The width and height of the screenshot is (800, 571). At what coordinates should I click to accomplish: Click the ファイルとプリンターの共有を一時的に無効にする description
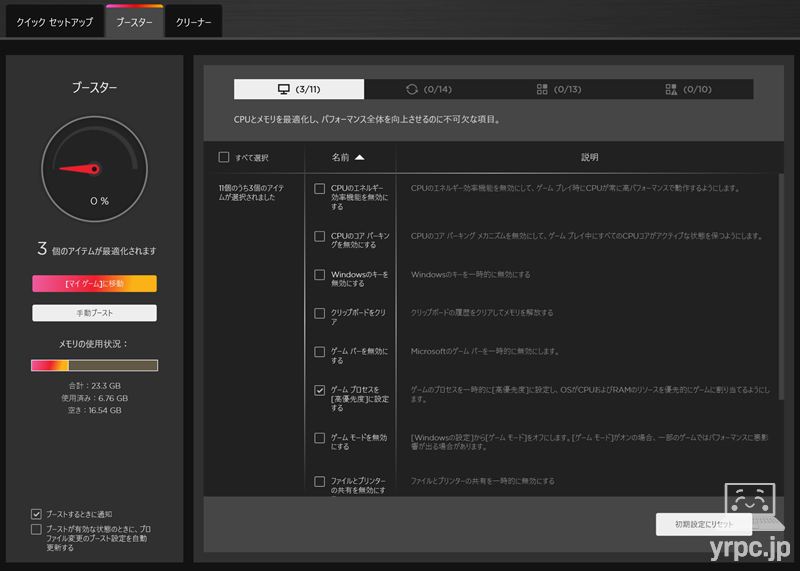pos(483,481)
